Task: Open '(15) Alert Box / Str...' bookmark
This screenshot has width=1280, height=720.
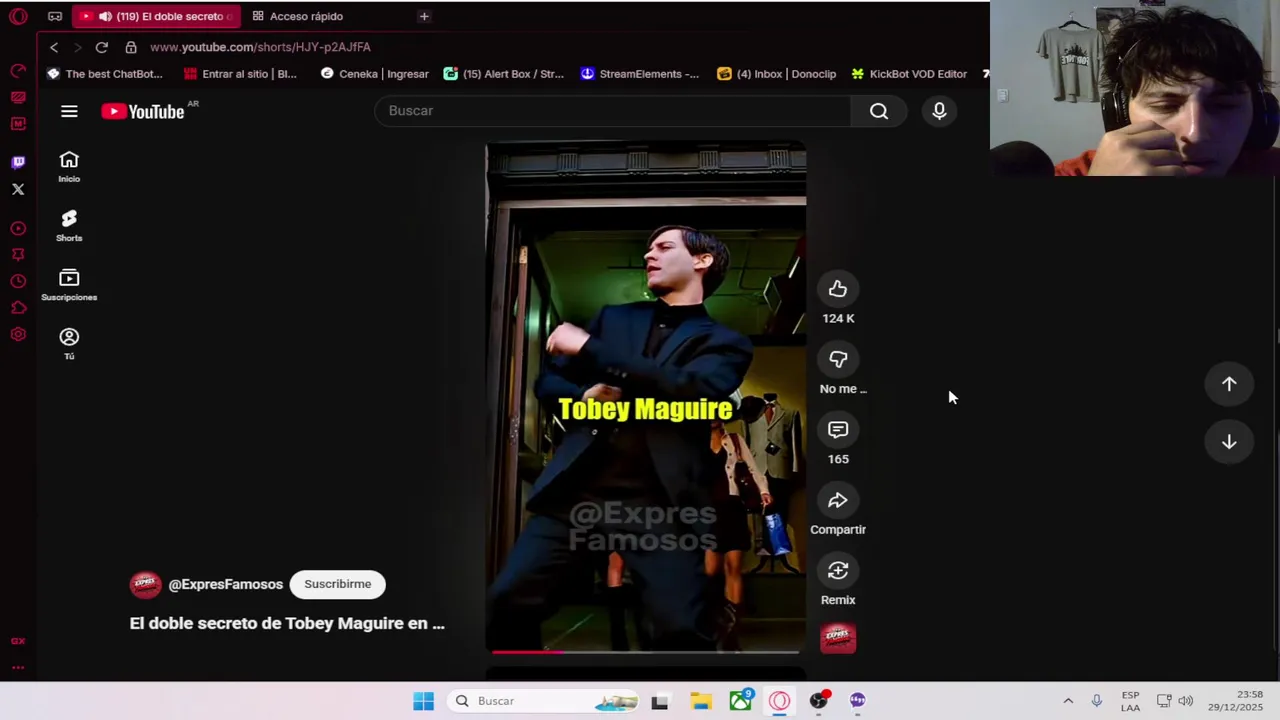Action: (x=504, y=74)
